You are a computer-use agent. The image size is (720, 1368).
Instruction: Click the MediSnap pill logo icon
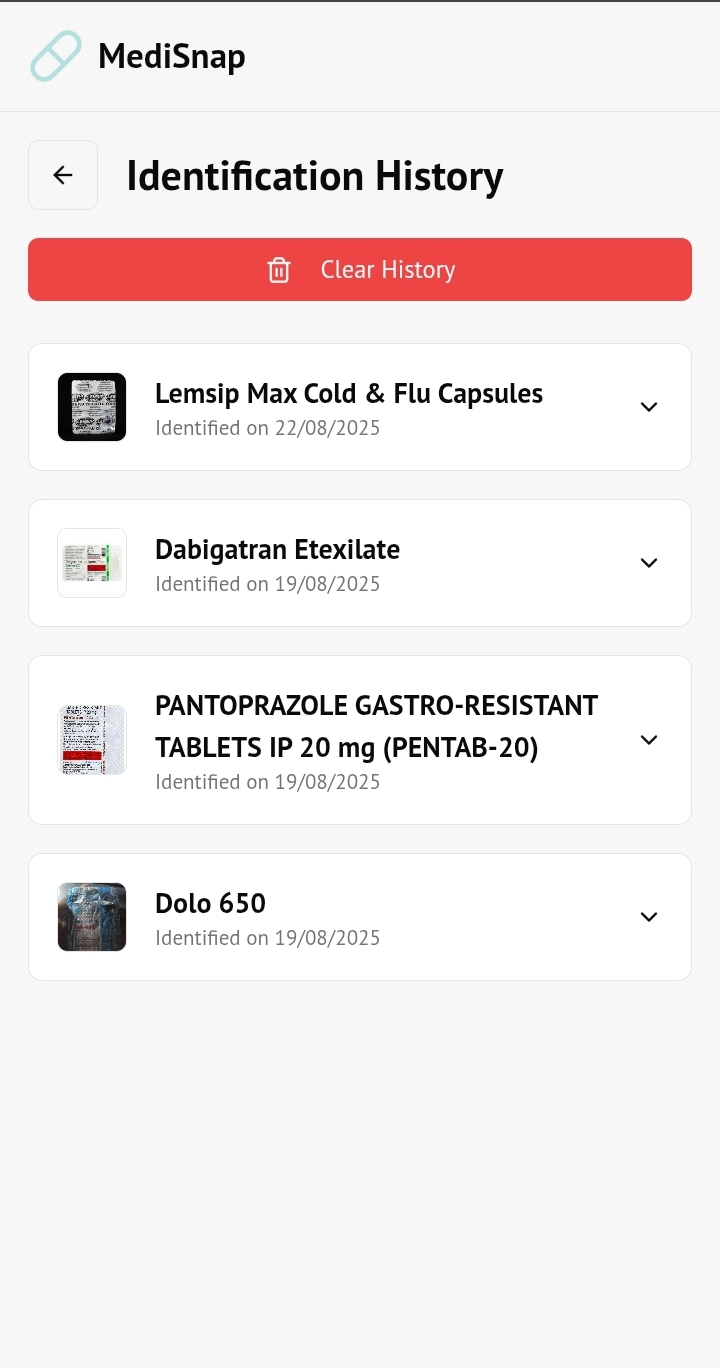click(x=56, y=56)
